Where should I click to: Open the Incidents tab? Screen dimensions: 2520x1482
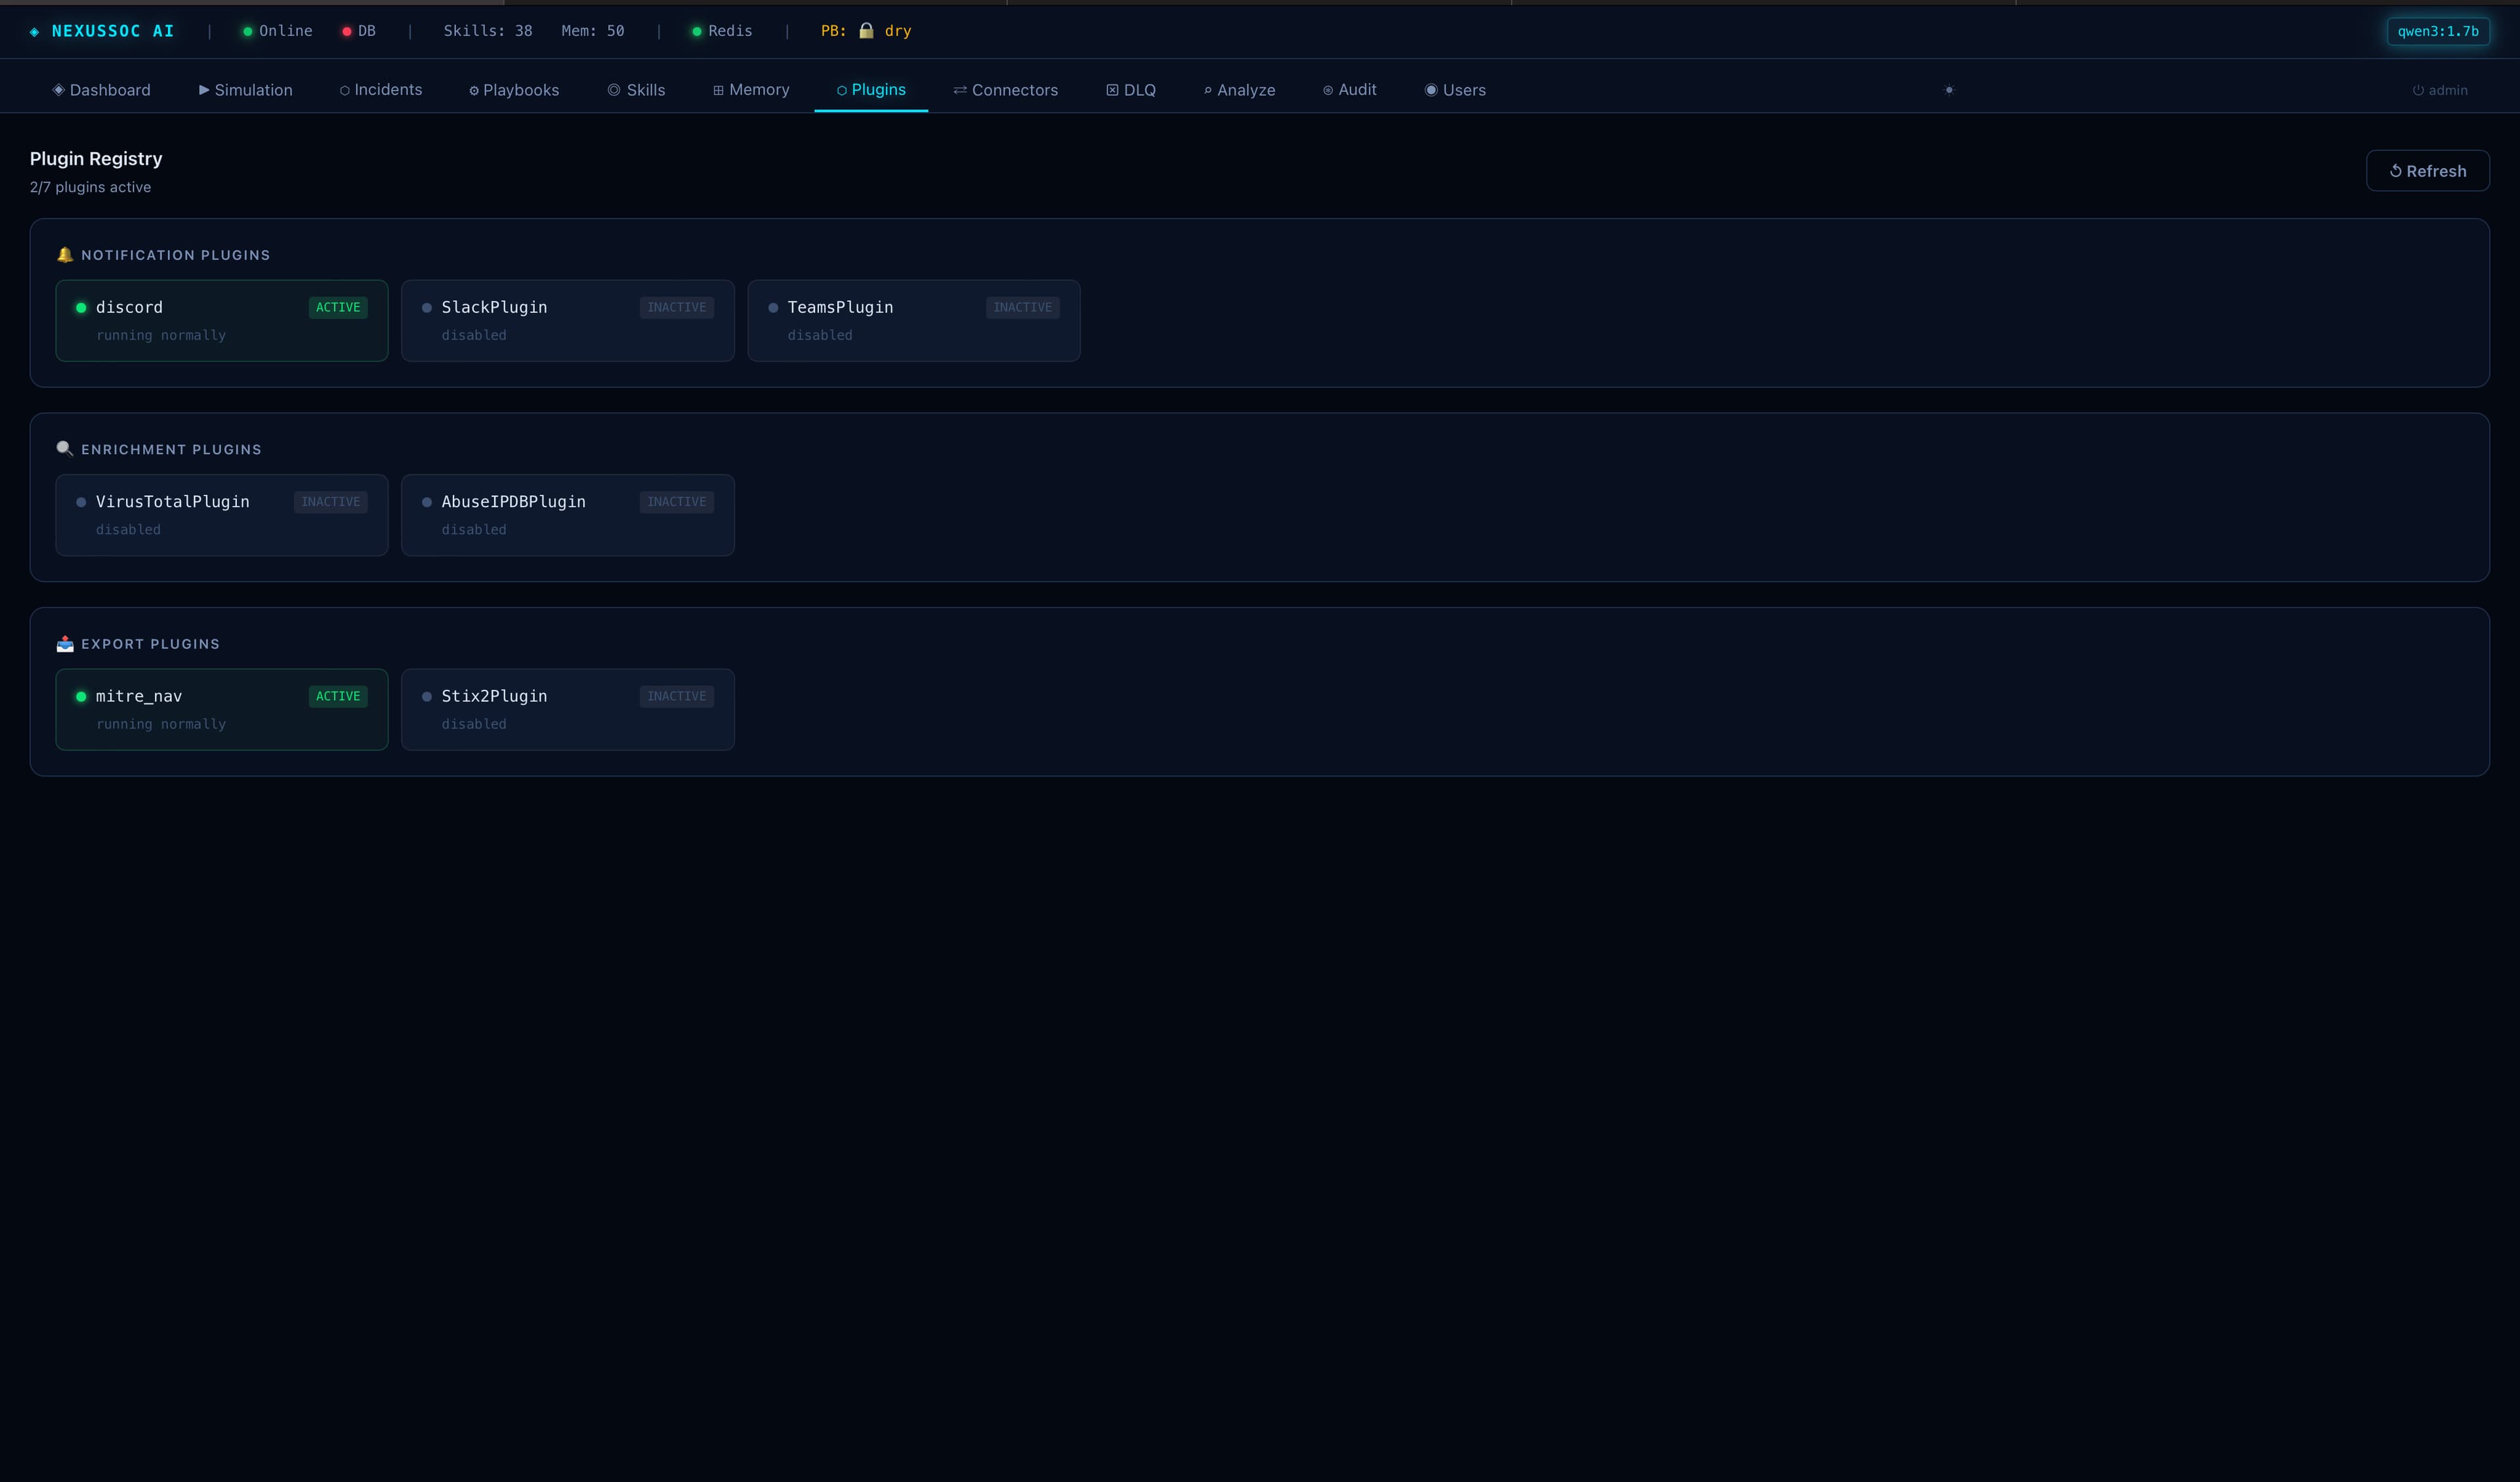tap(381, 90)
